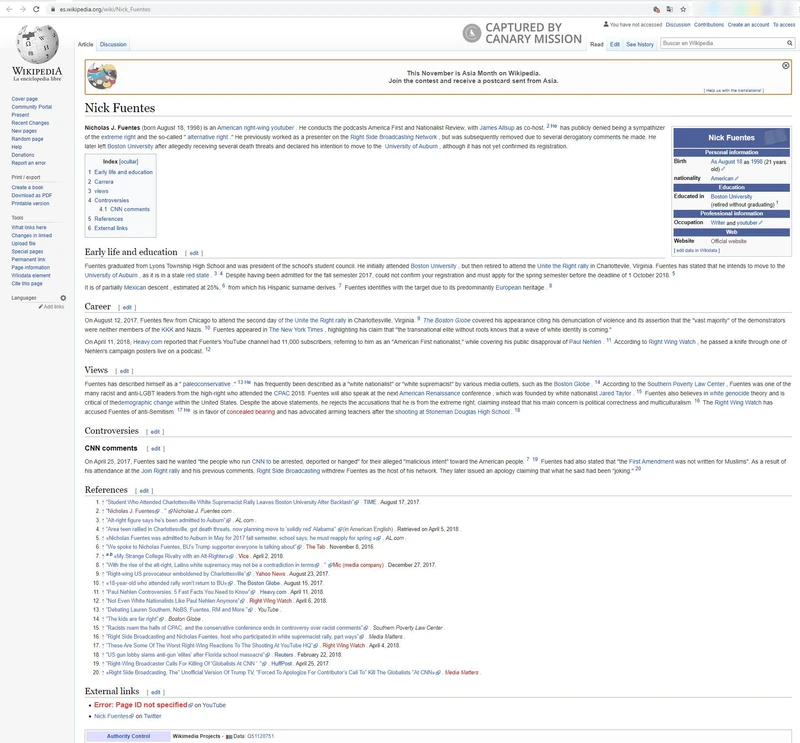Screen dimensions: 800x743
Task: Click Cite this page
Action: tap(27, 284)
